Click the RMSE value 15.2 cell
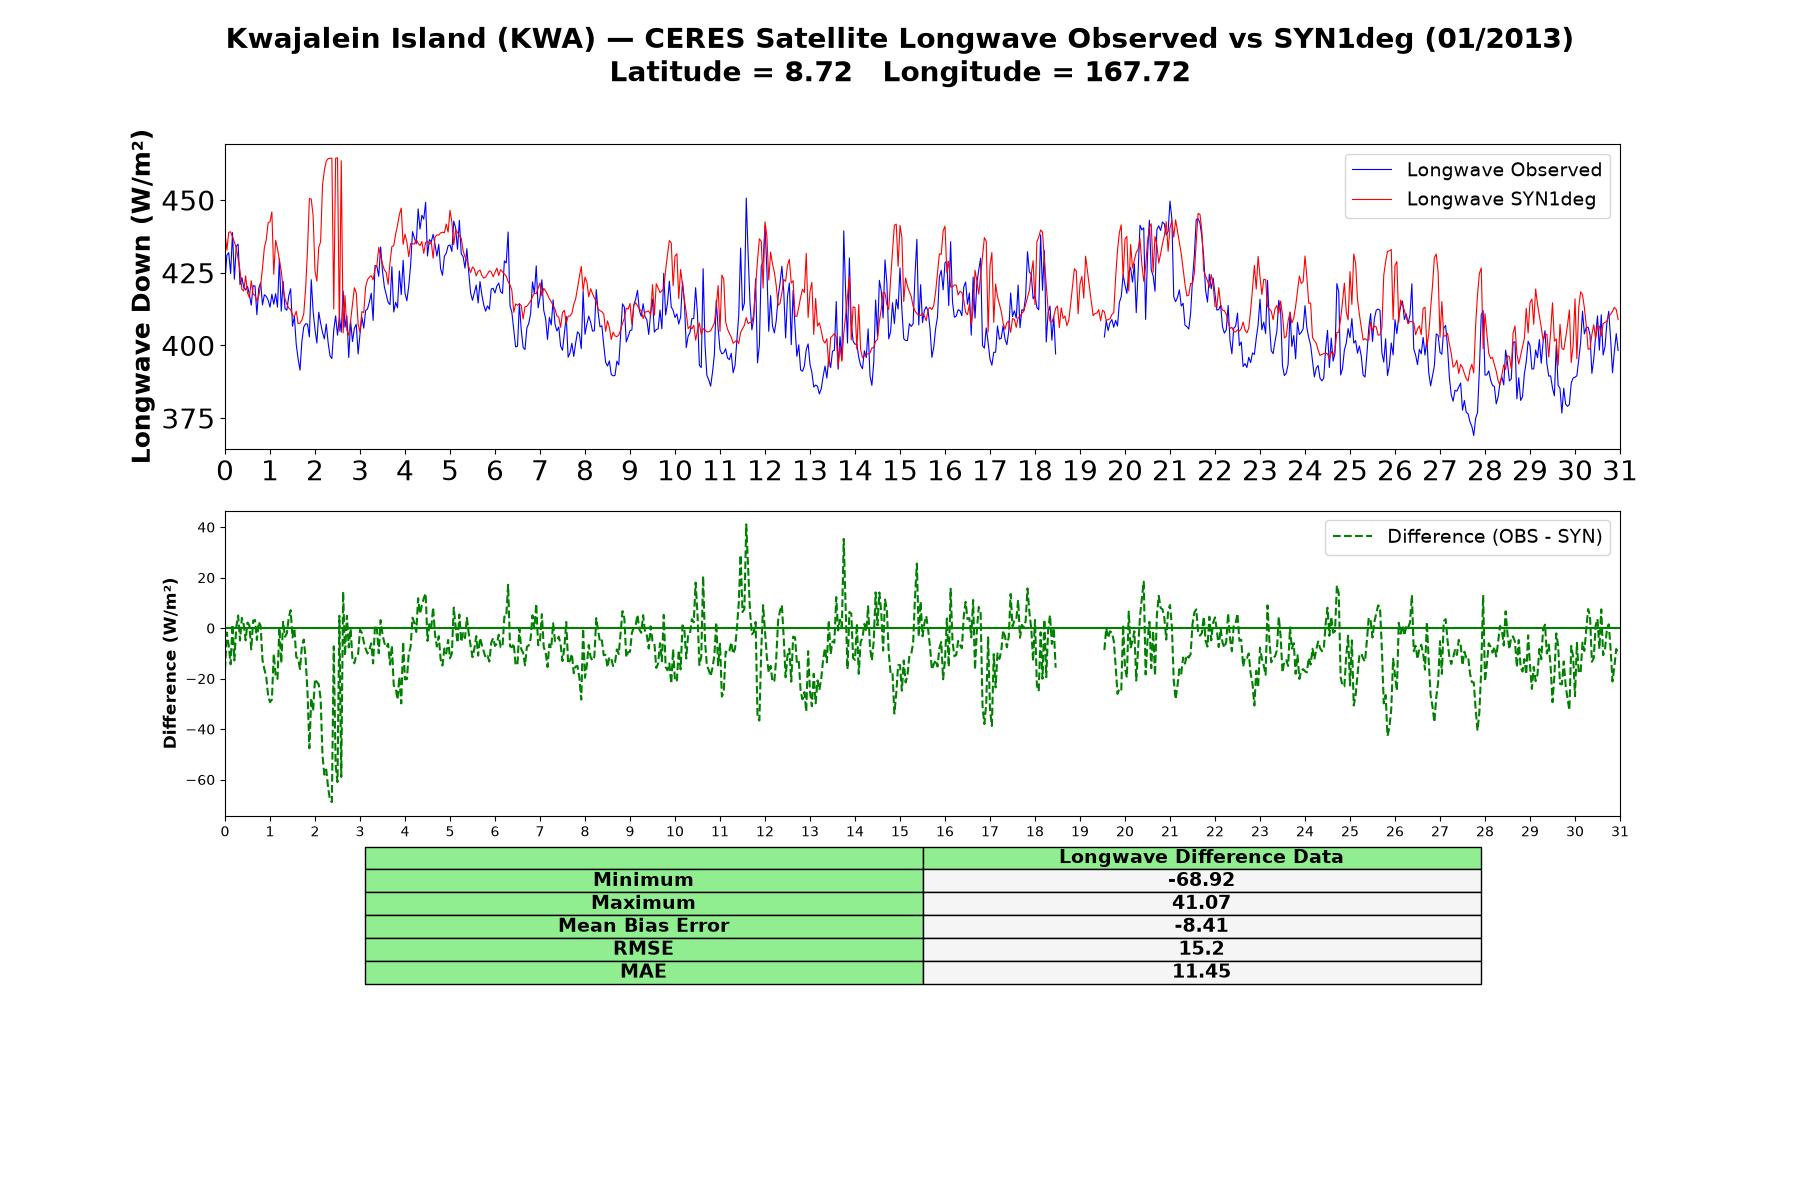The image size is (1800, 1200). coord(1201,949)
